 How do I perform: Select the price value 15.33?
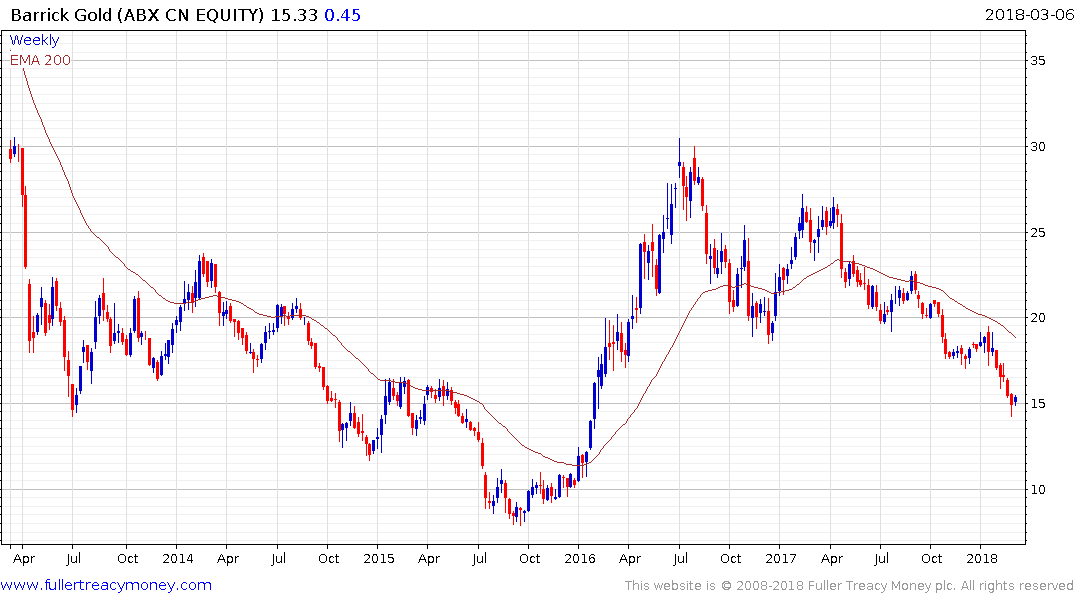click(294, 15)
